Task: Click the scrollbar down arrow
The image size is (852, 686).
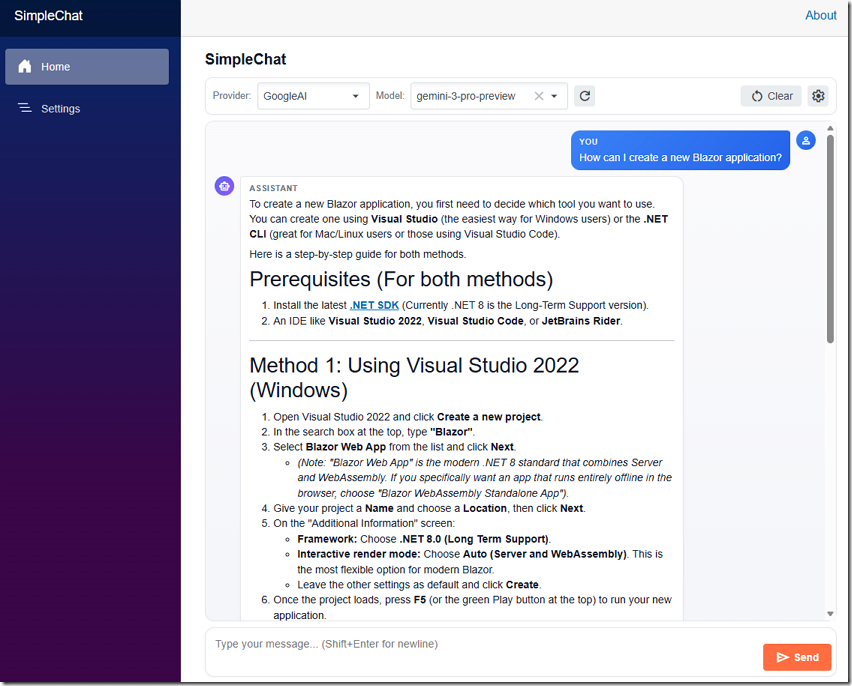Action: tap(830, 614)
